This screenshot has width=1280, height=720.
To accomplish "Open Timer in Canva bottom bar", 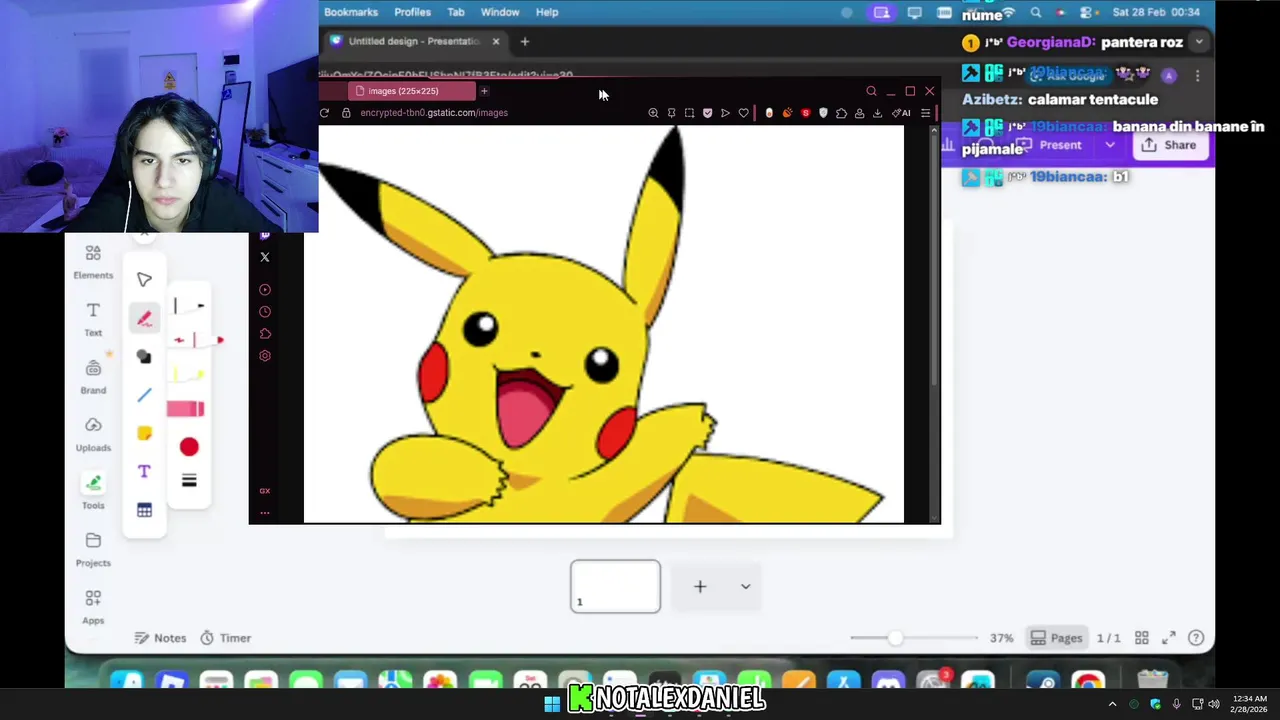I will click(225, 638).
